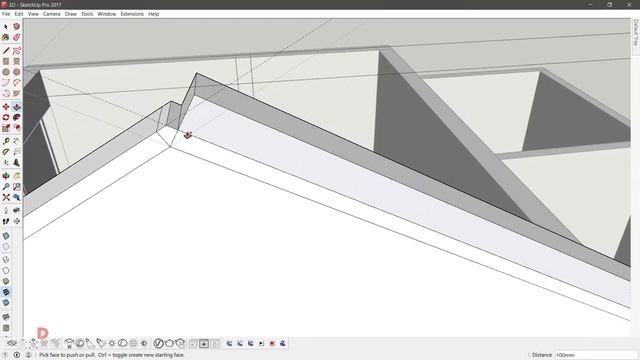The image size is (640, 360).
Task: Open the Extensions menu
Action: point(132,14)
